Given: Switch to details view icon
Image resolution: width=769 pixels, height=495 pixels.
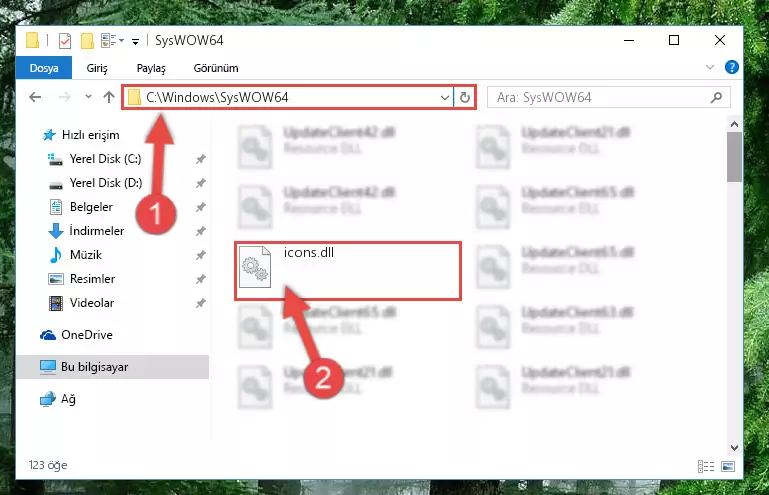Looking at the screenshot, I should pyautogui.click(x=706, y=467).
